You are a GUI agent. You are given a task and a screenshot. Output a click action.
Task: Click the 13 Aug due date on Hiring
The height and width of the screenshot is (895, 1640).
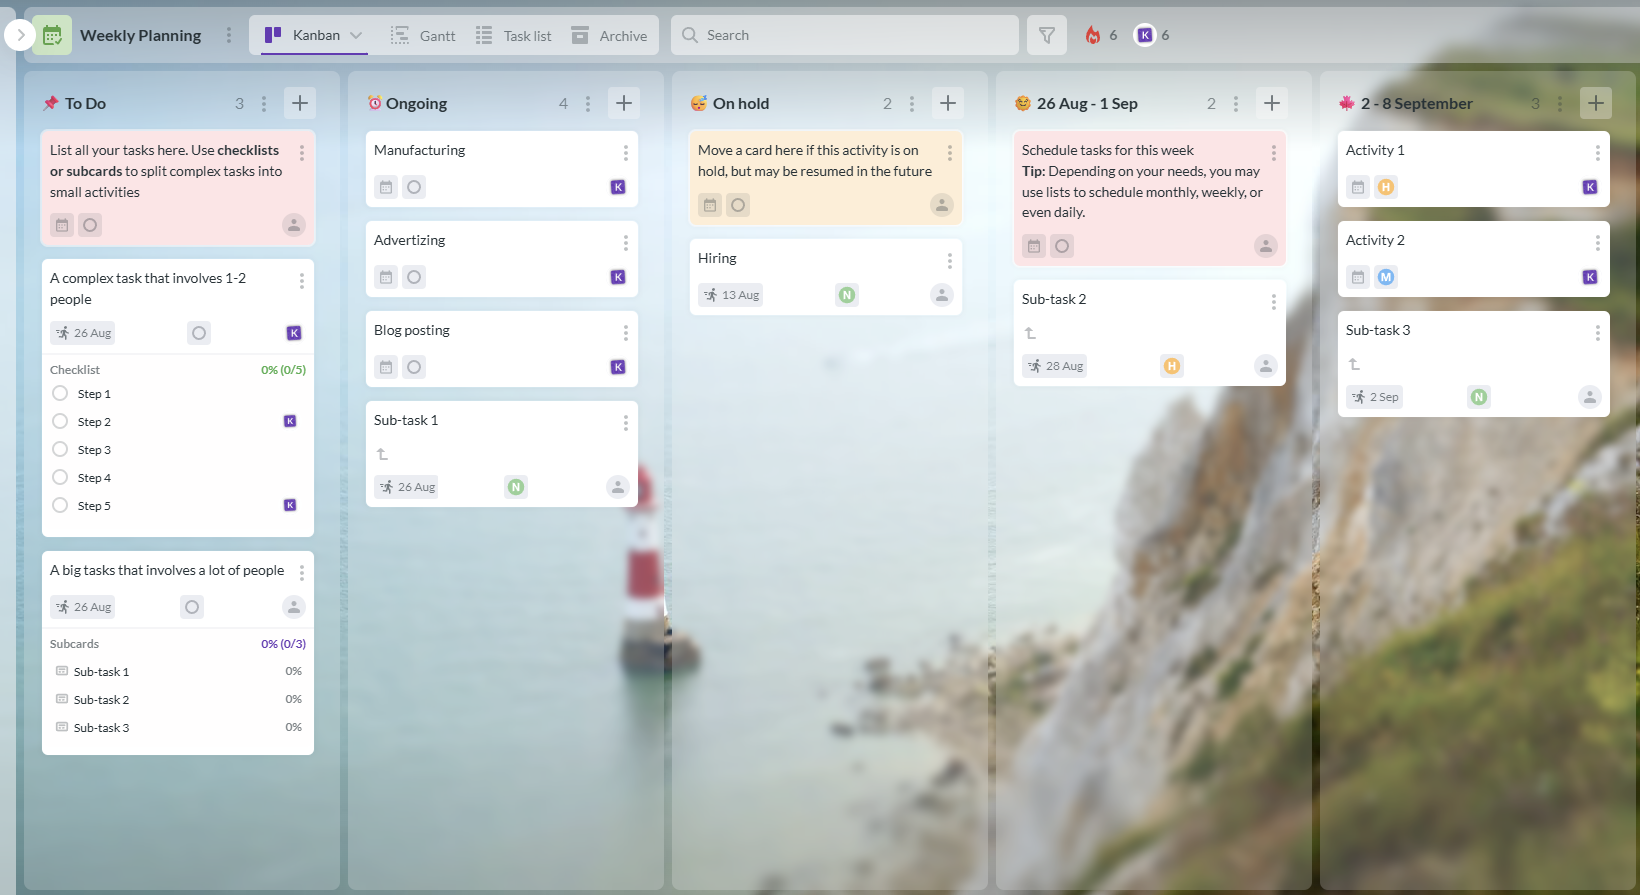pos(731,295)
